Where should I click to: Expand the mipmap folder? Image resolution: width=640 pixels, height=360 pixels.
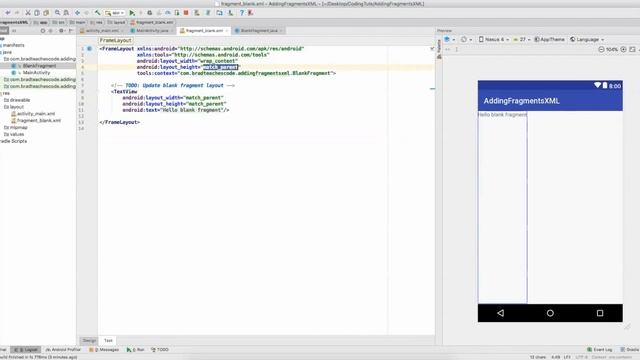pyautogui.click(x=16, y=128)
